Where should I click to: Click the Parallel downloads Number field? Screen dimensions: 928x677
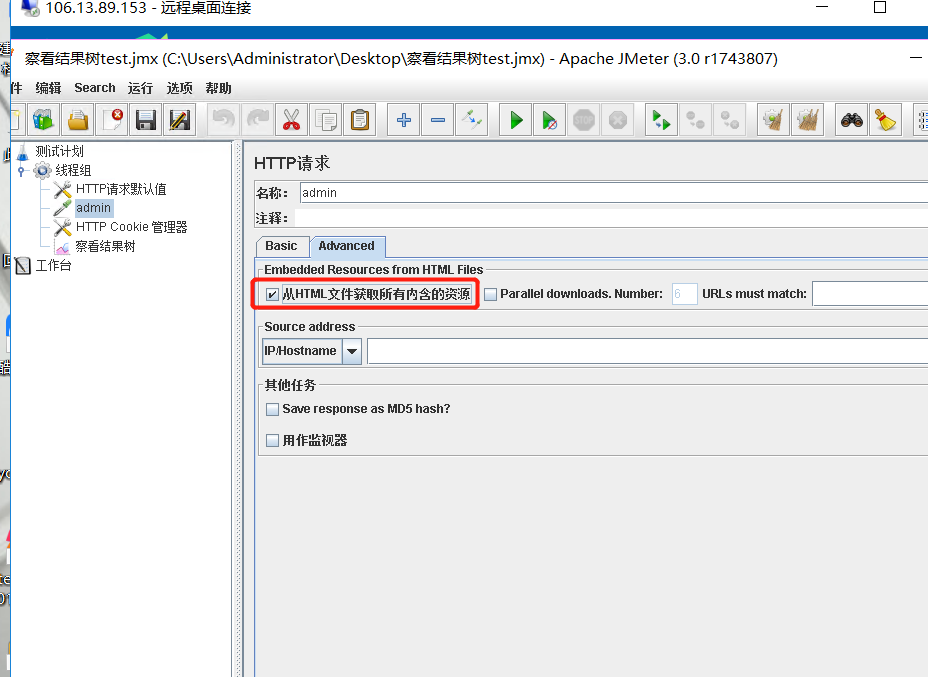[x=684, y=294]
